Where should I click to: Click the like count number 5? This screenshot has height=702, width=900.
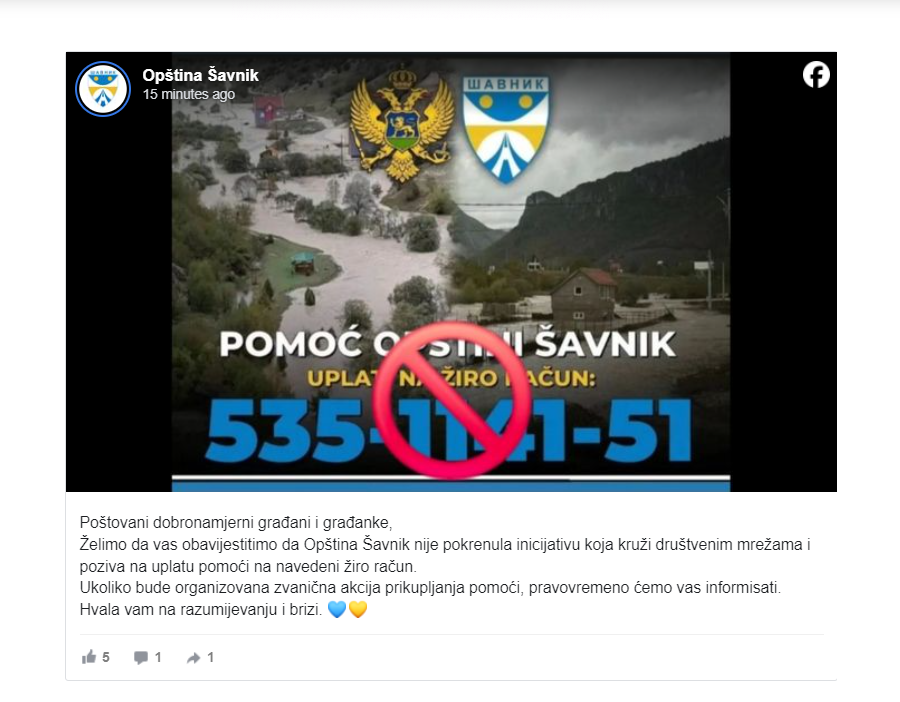coord(106,657)
